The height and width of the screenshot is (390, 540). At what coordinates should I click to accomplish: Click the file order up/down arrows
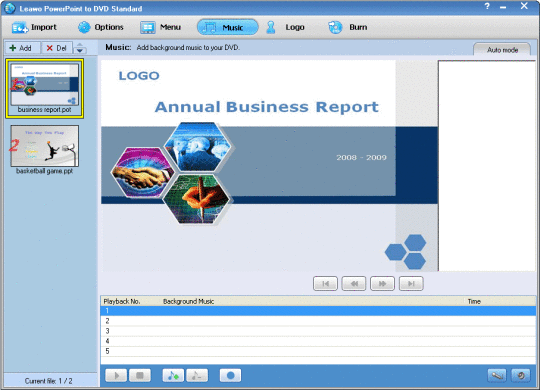pyautogui.click(x=80, y=48)
